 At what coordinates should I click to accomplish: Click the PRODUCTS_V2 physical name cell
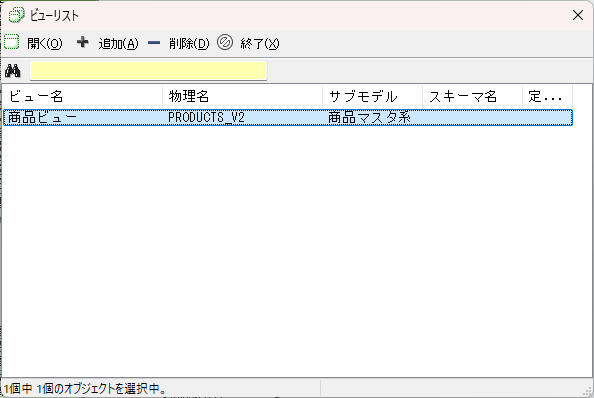click(x=206, y=117)
